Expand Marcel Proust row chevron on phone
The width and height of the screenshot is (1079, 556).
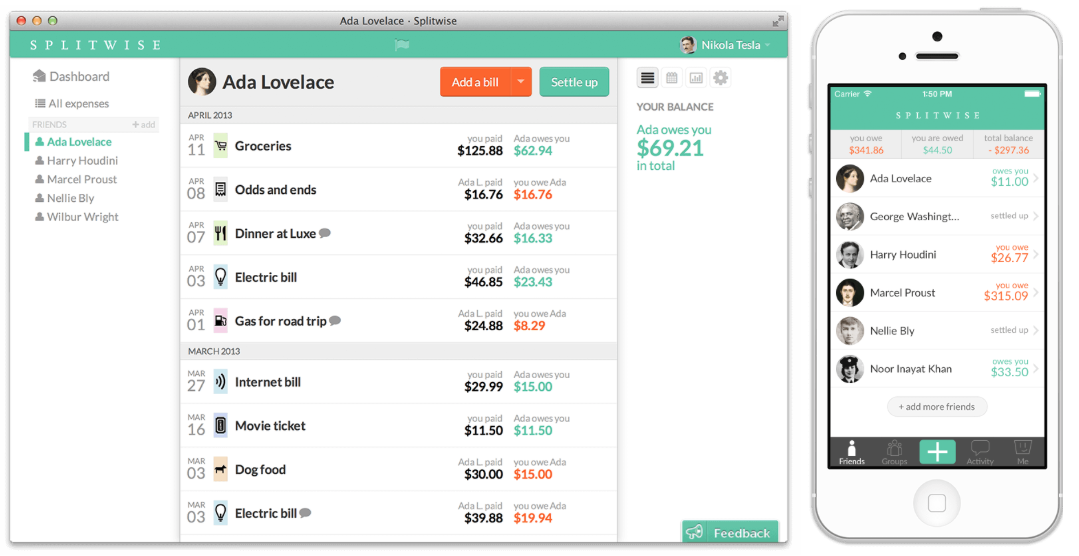tap(1036, 293)
